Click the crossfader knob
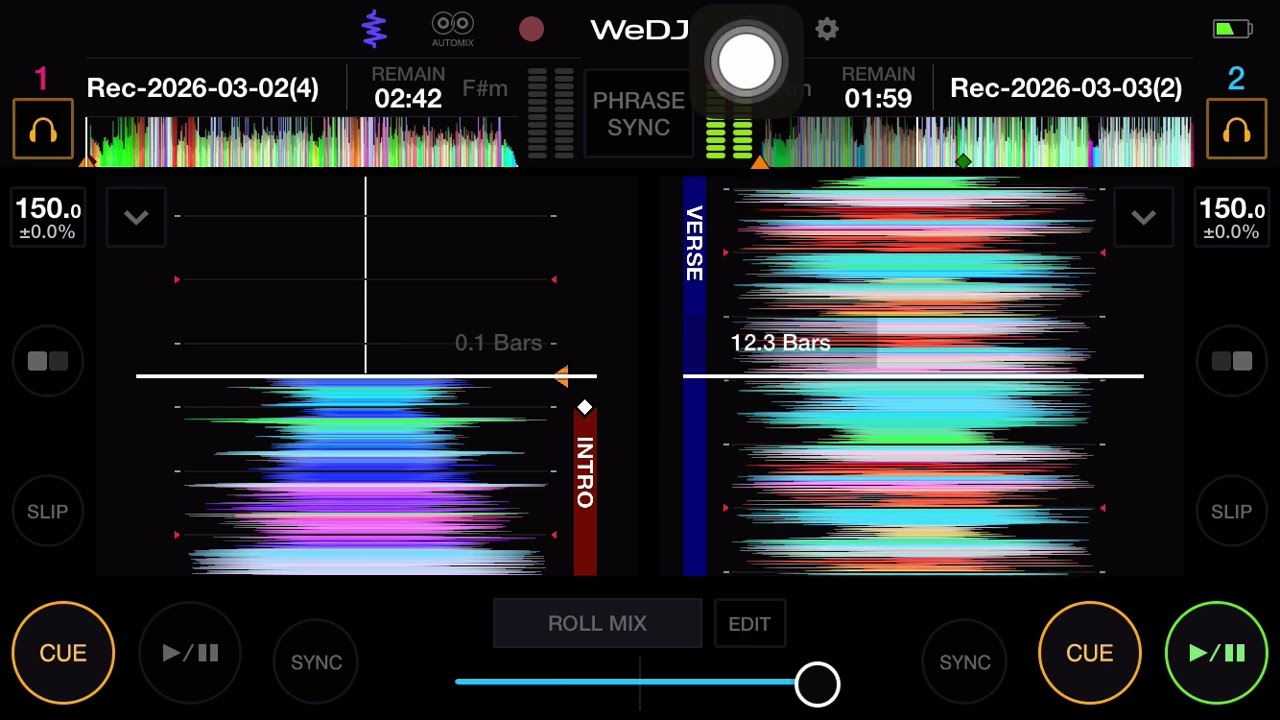This screenshot has width=1280, height=720. click(x=817, y=684)
